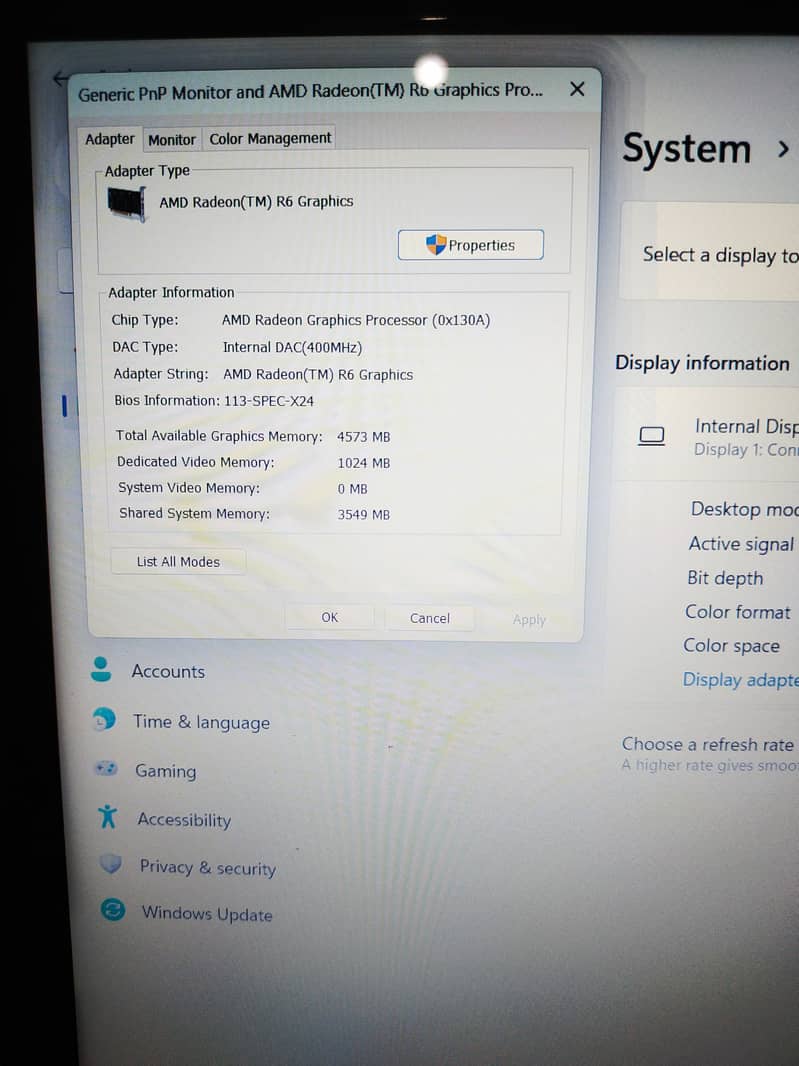Open Privacy & security settings

click(x=208, y=867)
